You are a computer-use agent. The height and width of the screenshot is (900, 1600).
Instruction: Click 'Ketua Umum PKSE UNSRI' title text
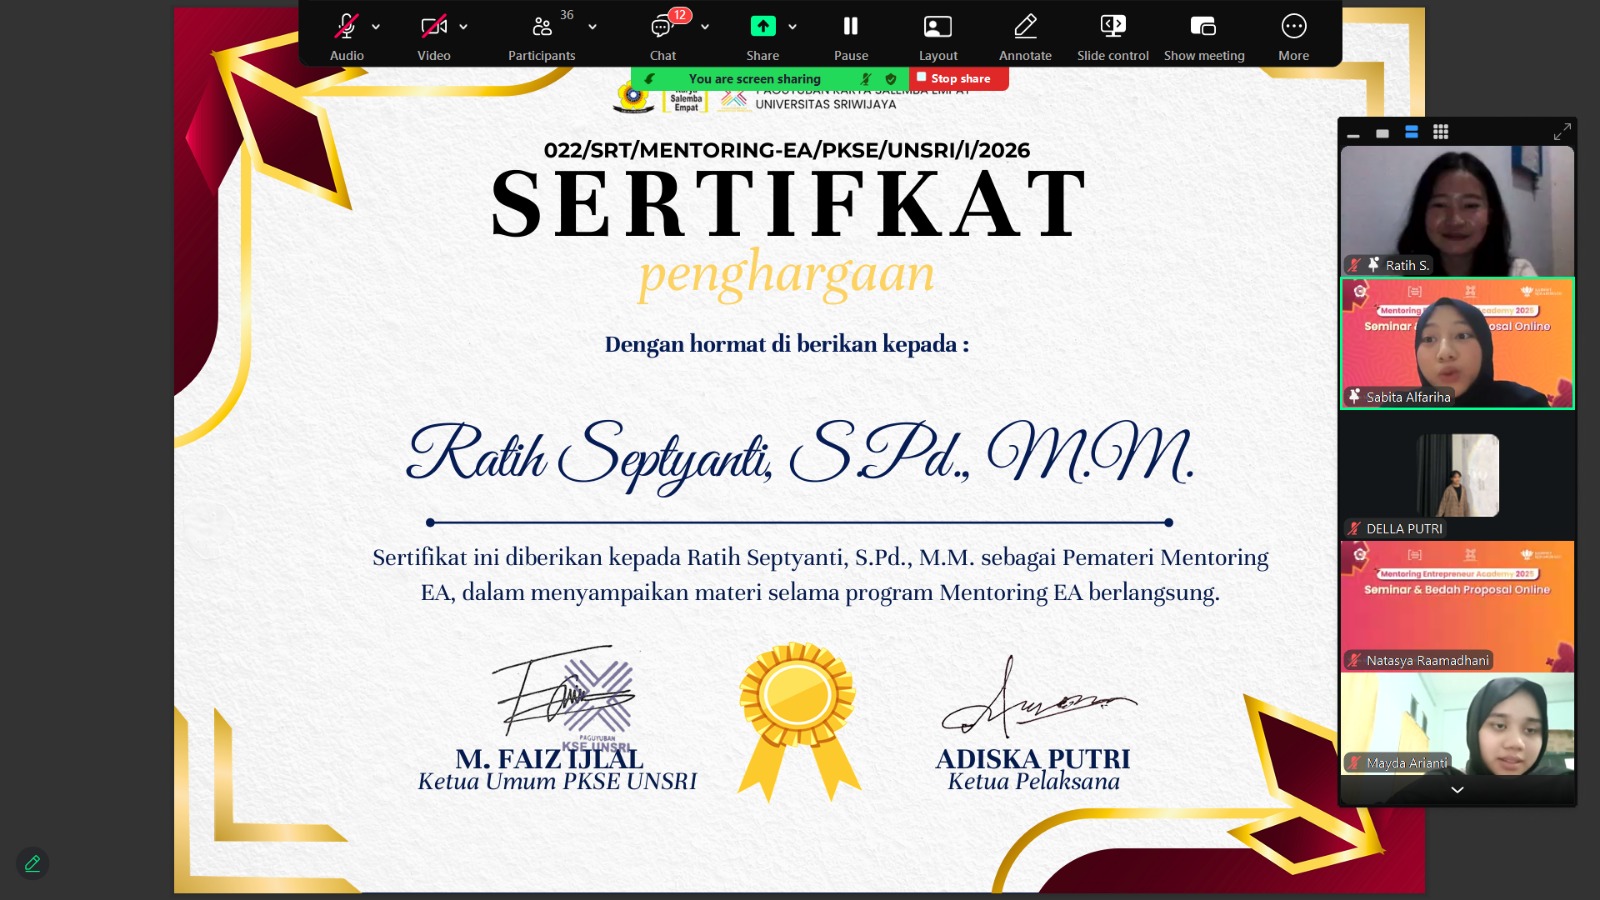click(557, 782)
